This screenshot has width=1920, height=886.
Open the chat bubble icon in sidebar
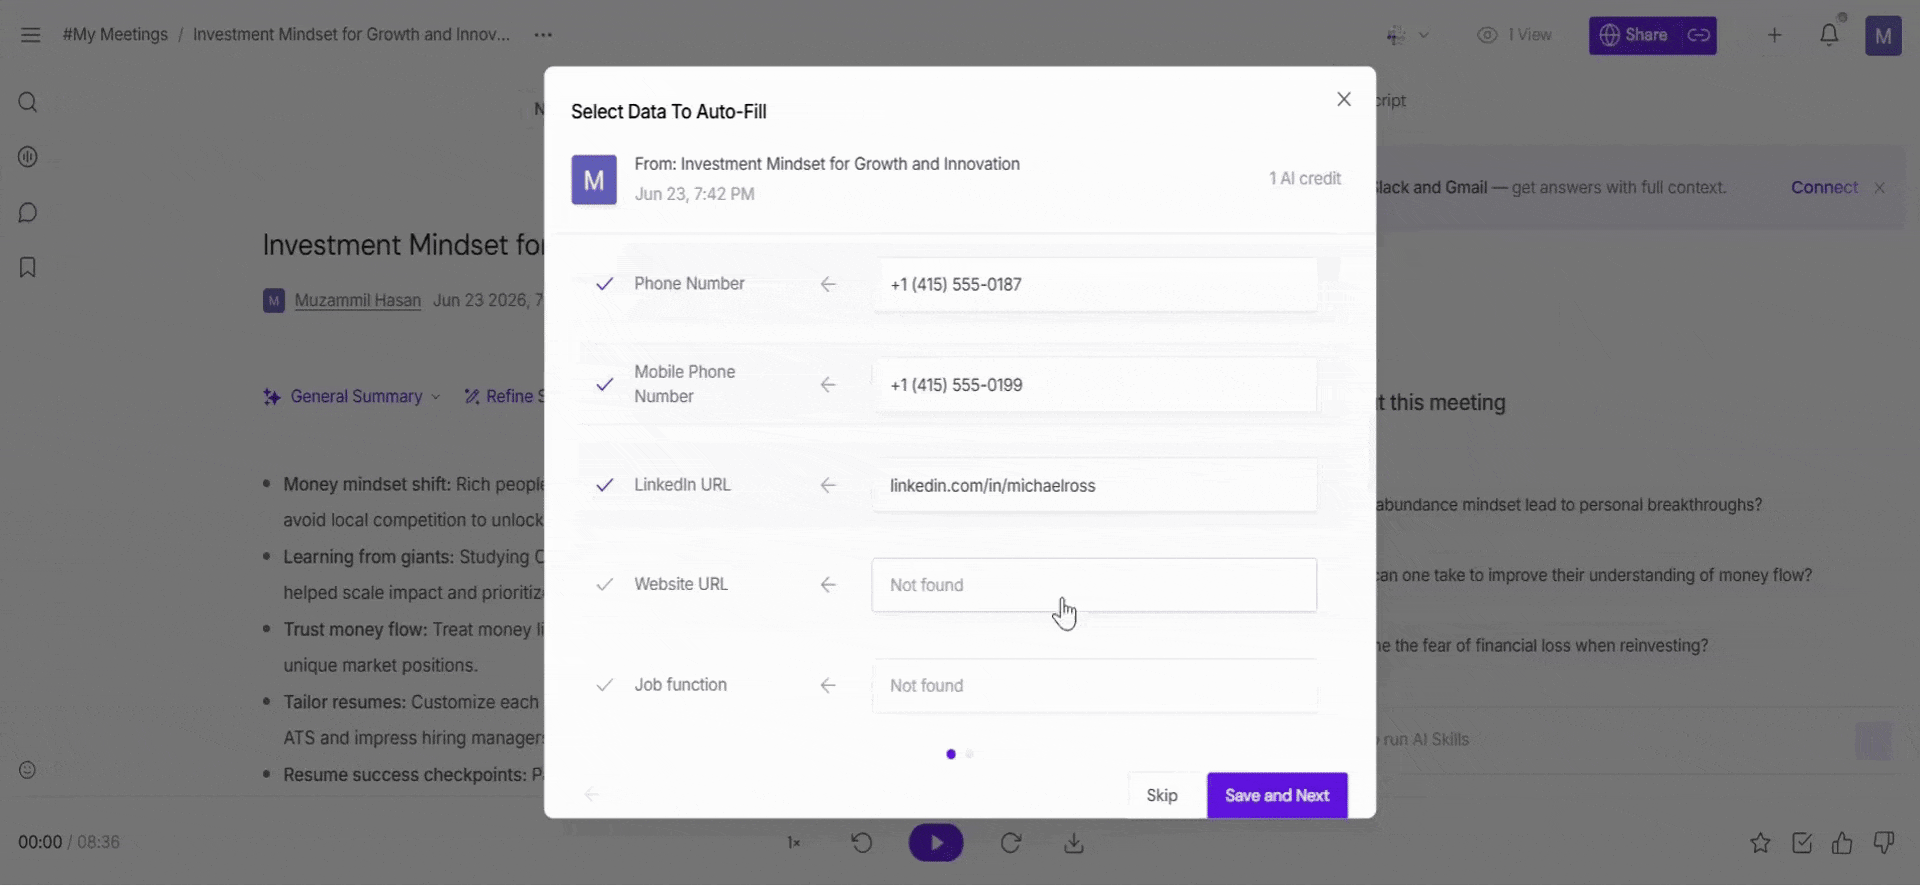[28, 213]
